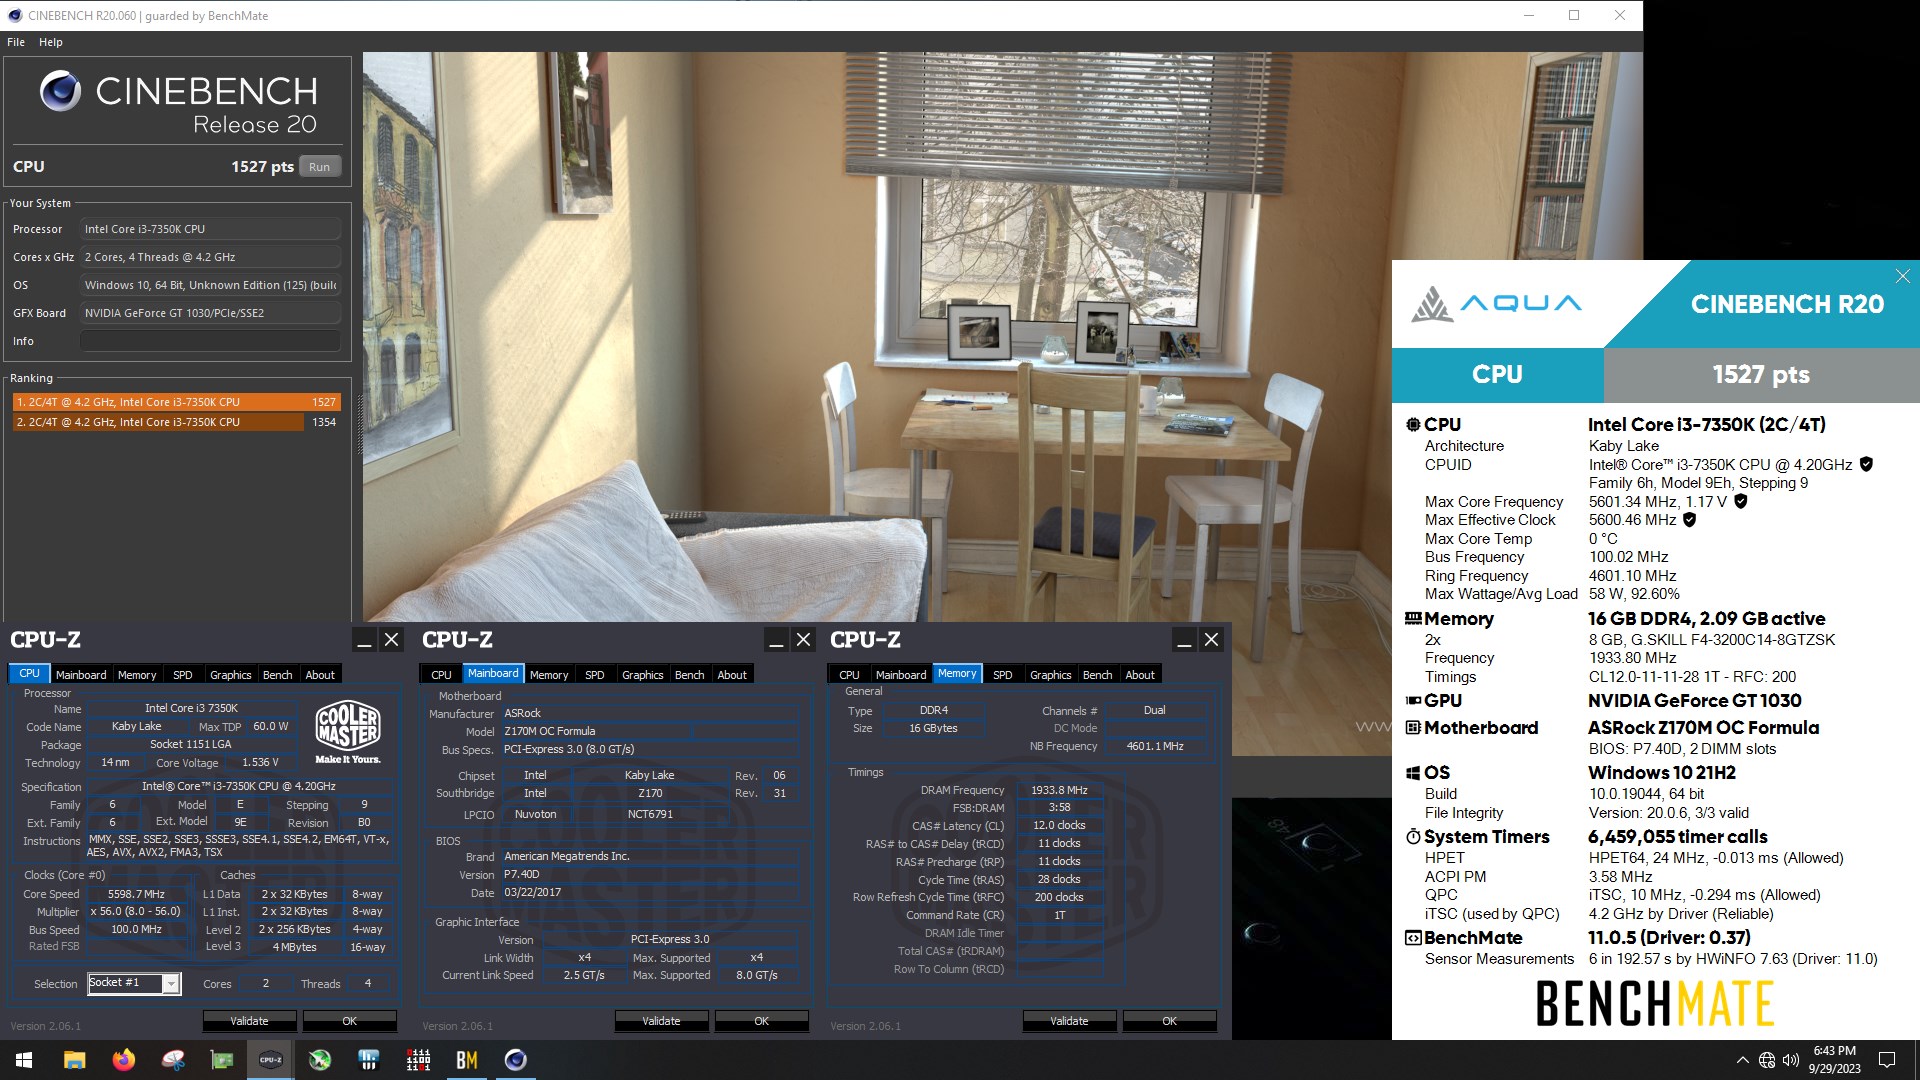The image size is (1920, 1080).
Task: Minimize the CPU-Z Mainboard window
Action: pyautogui.click(x=776, y=640)
